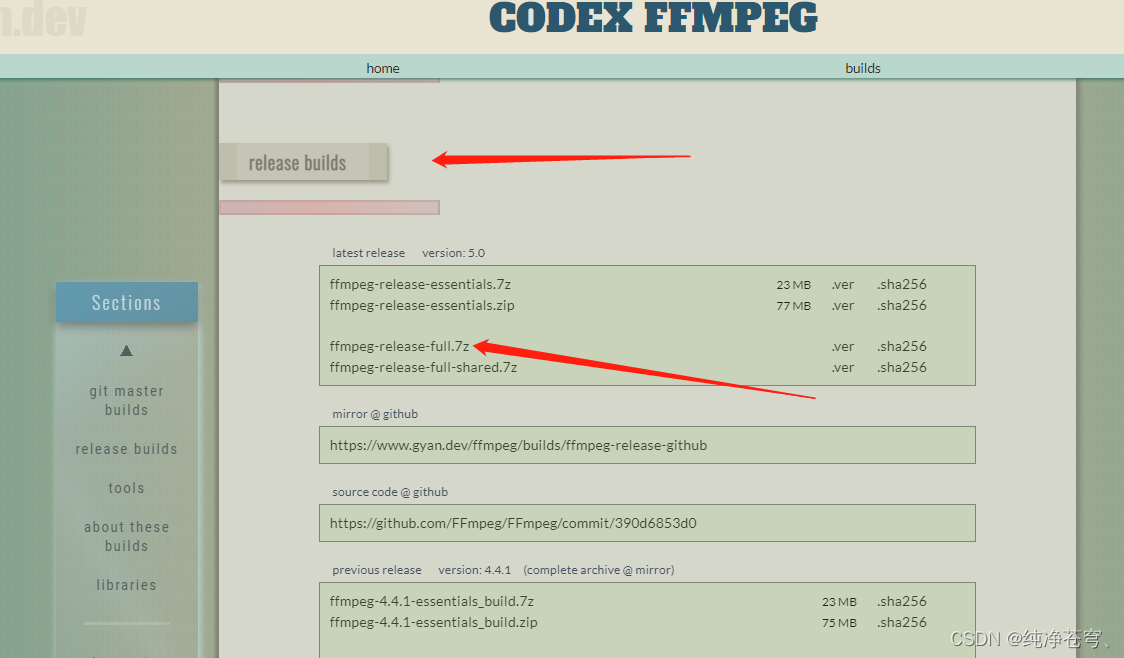Open .sha256 for 4.4.1 essentials_build.zip

[902, 622]
